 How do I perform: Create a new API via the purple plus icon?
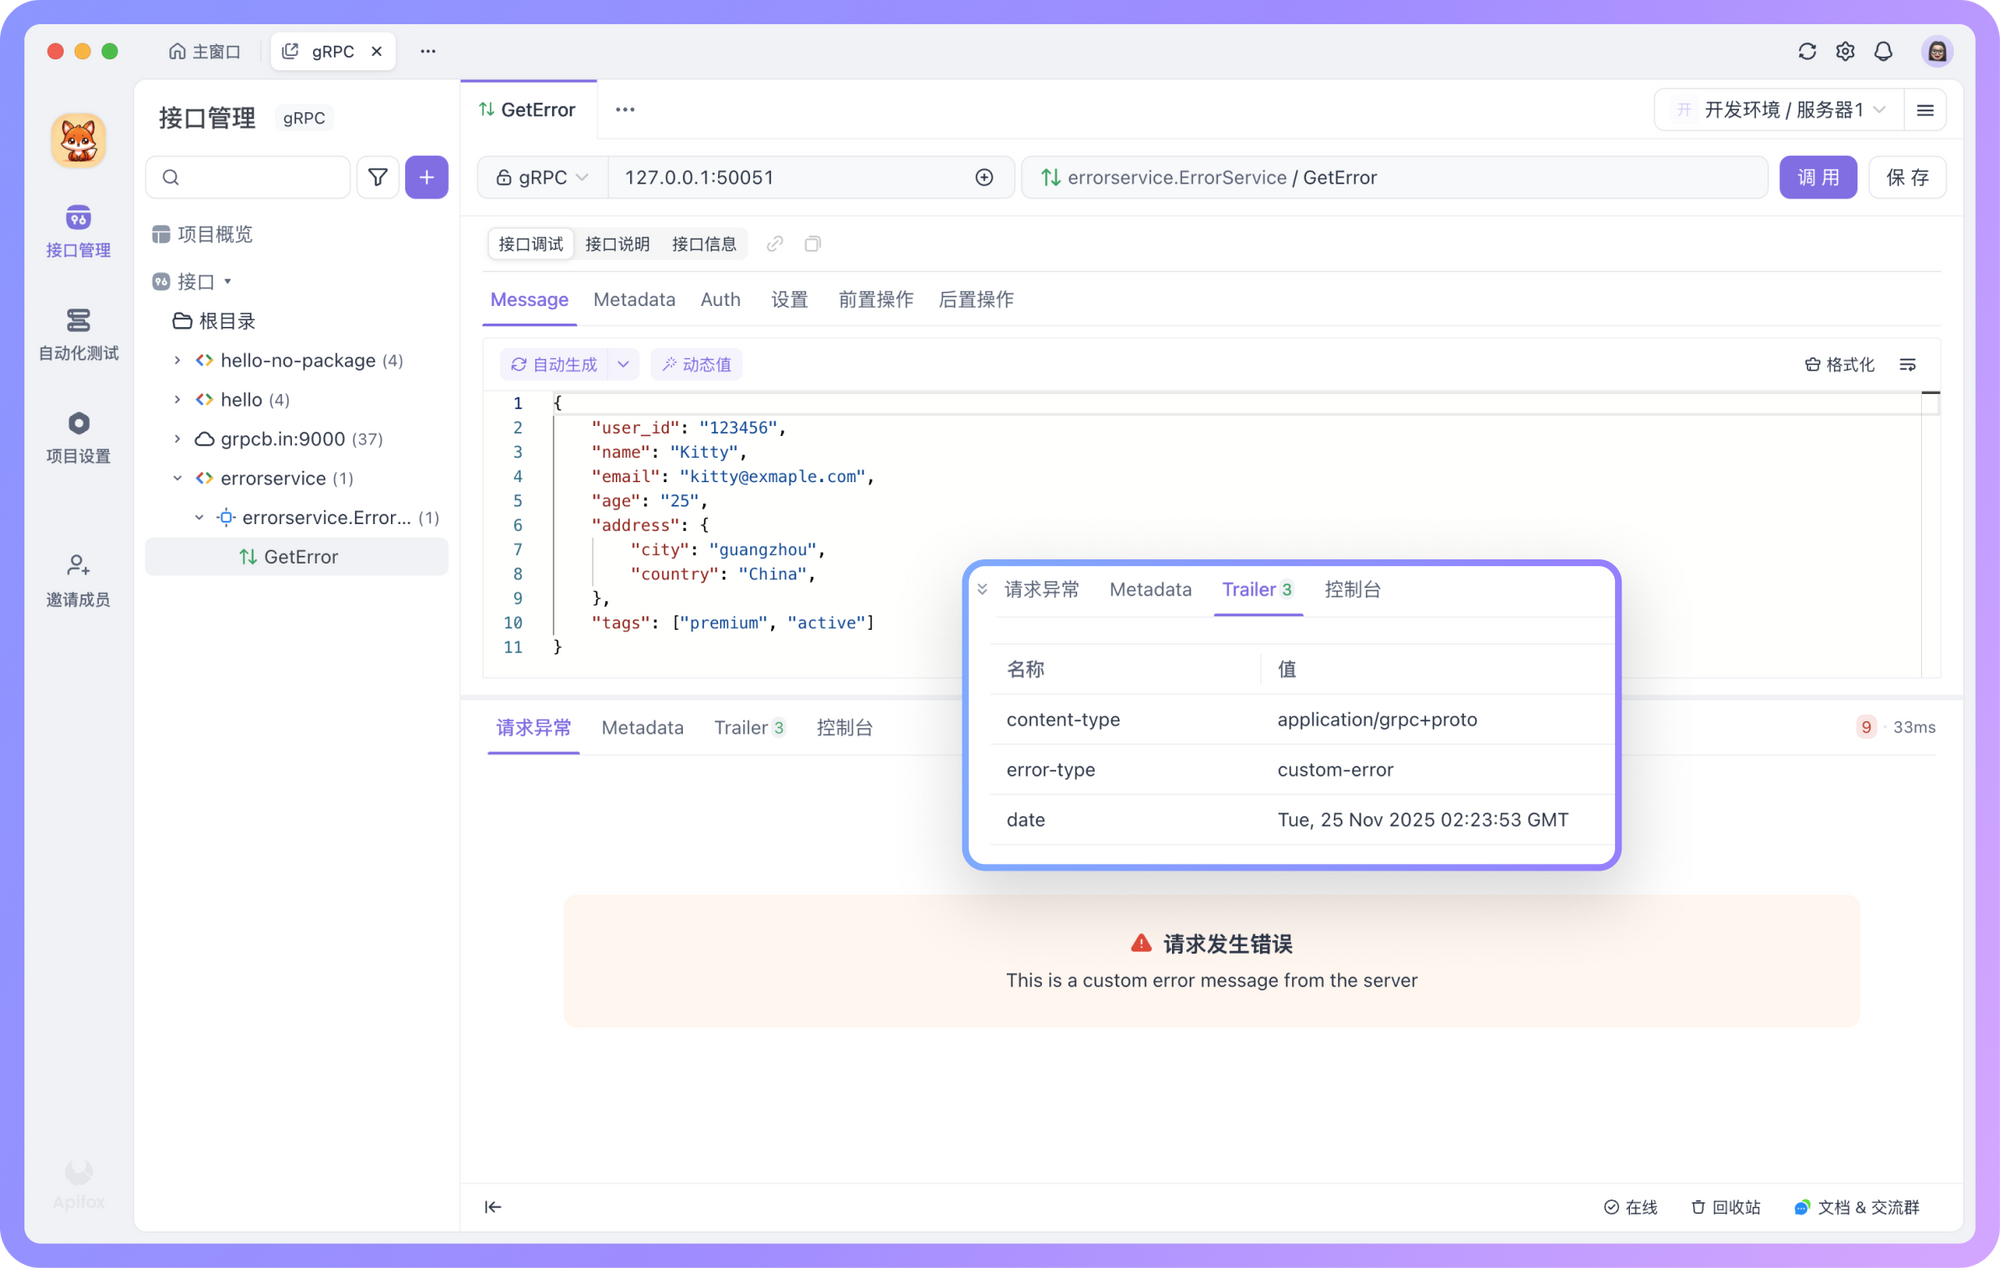pos(427,177)
